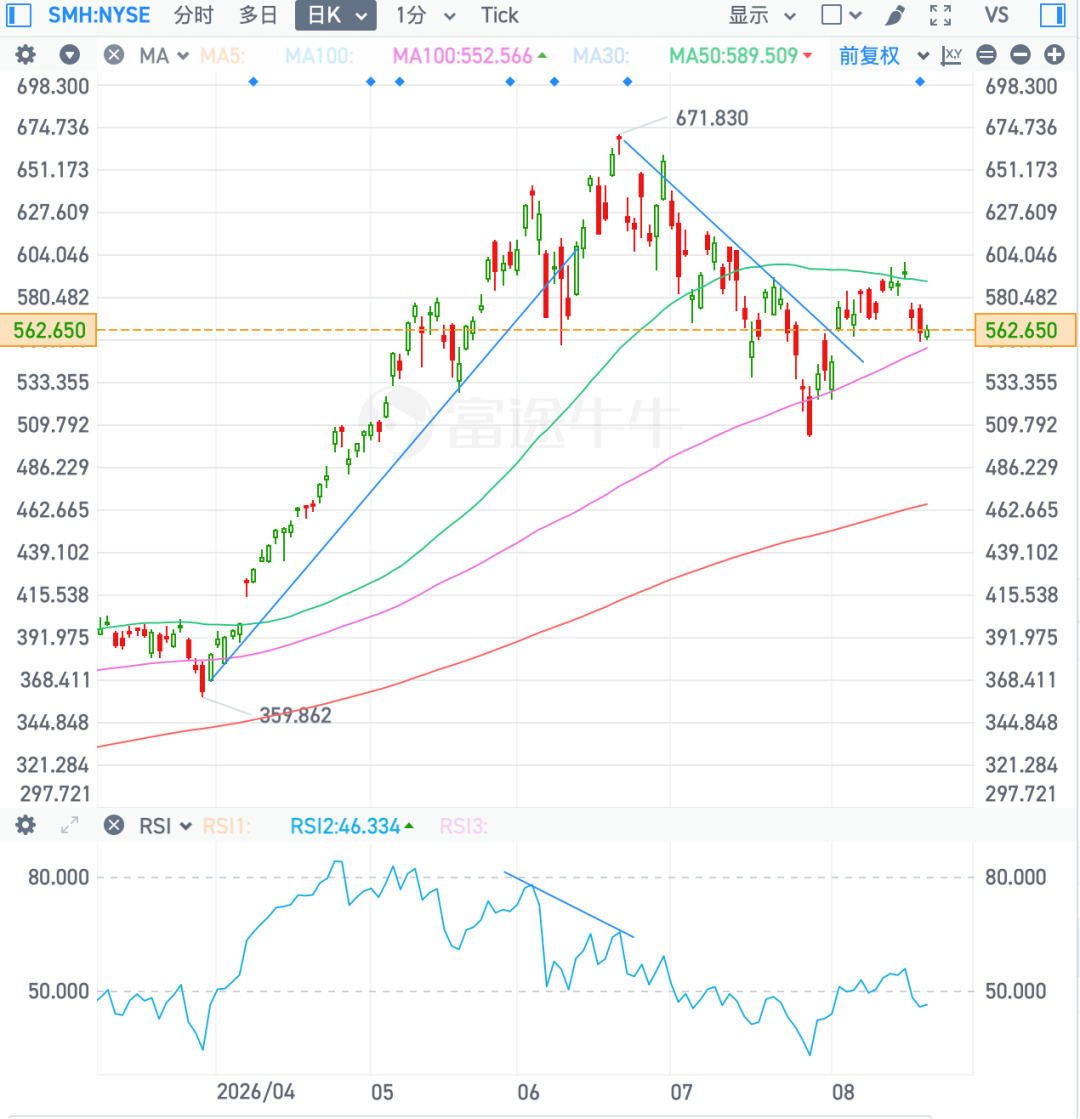The image size is (1080, 1119).
Task: Expand the layout options chevron
Action: tap(856, 16)
